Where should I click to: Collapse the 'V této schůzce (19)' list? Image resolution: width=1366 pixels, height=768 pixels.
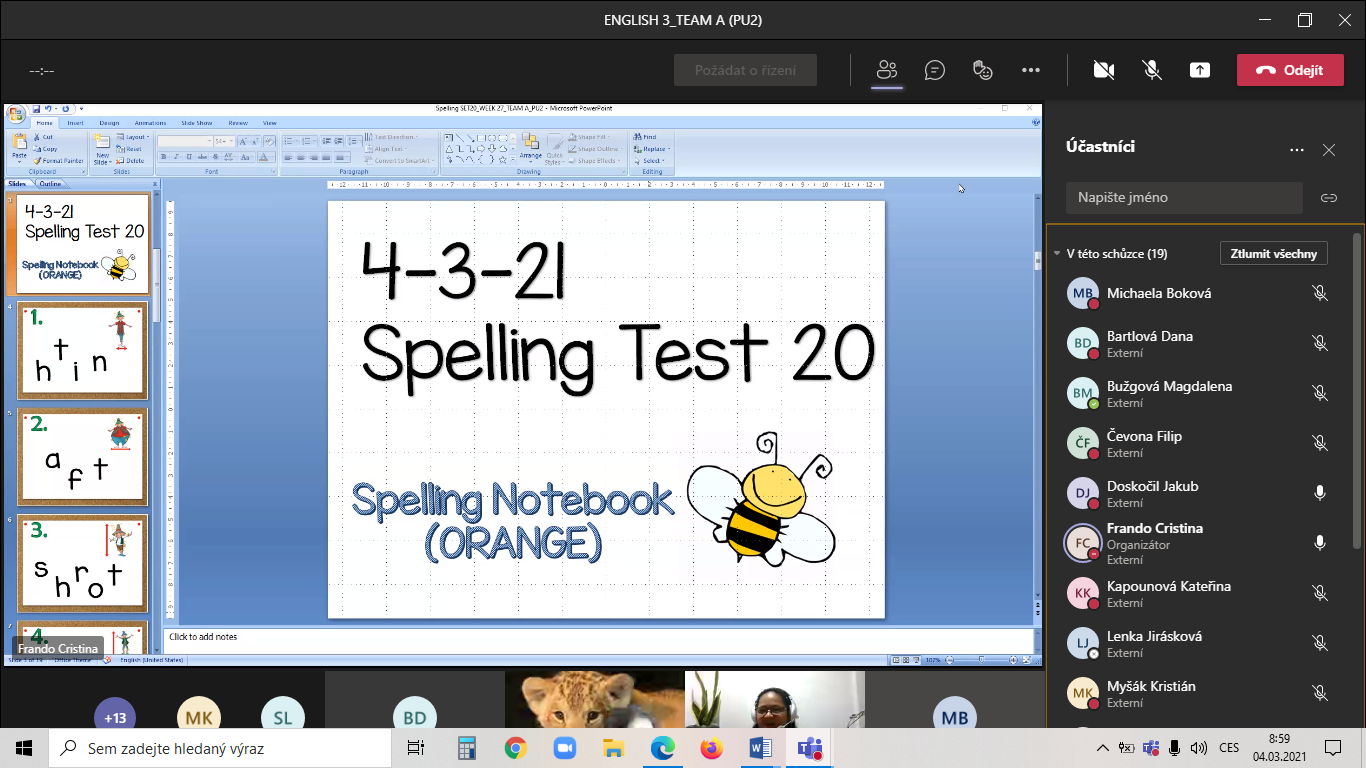pos(1057,254)
